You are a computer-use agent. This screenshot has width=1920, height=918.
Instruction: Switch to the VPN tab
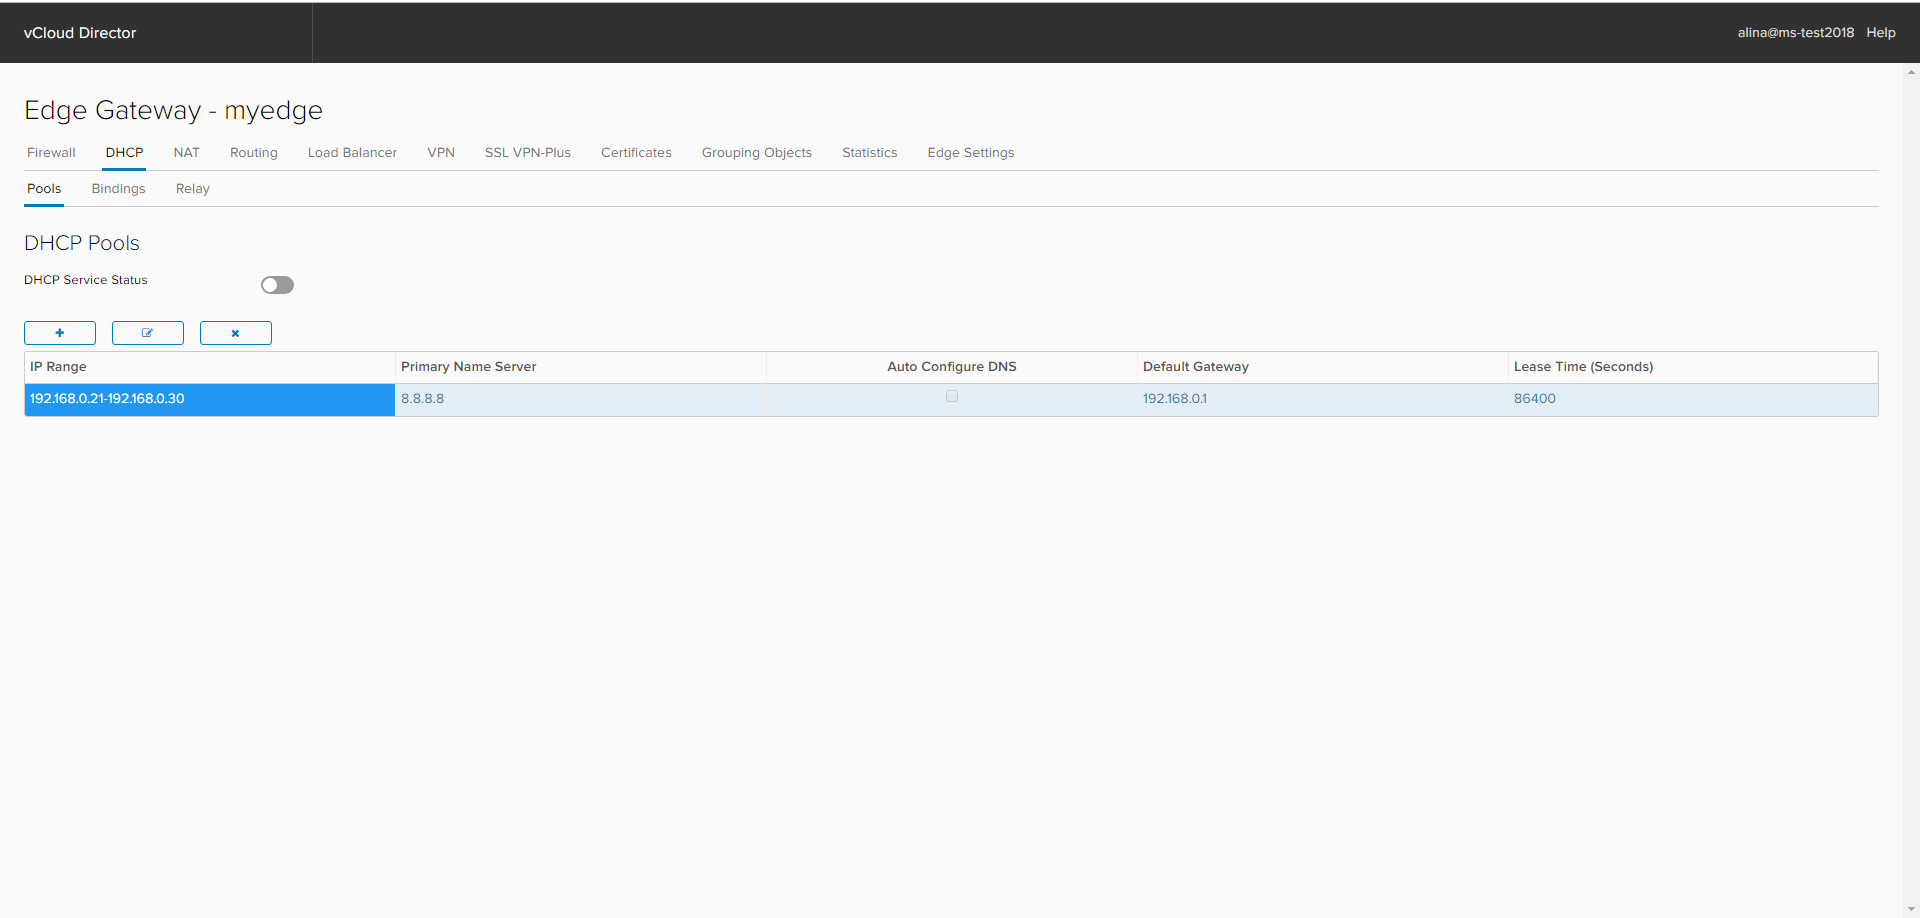pyautogui.click(x=441, y=152)
